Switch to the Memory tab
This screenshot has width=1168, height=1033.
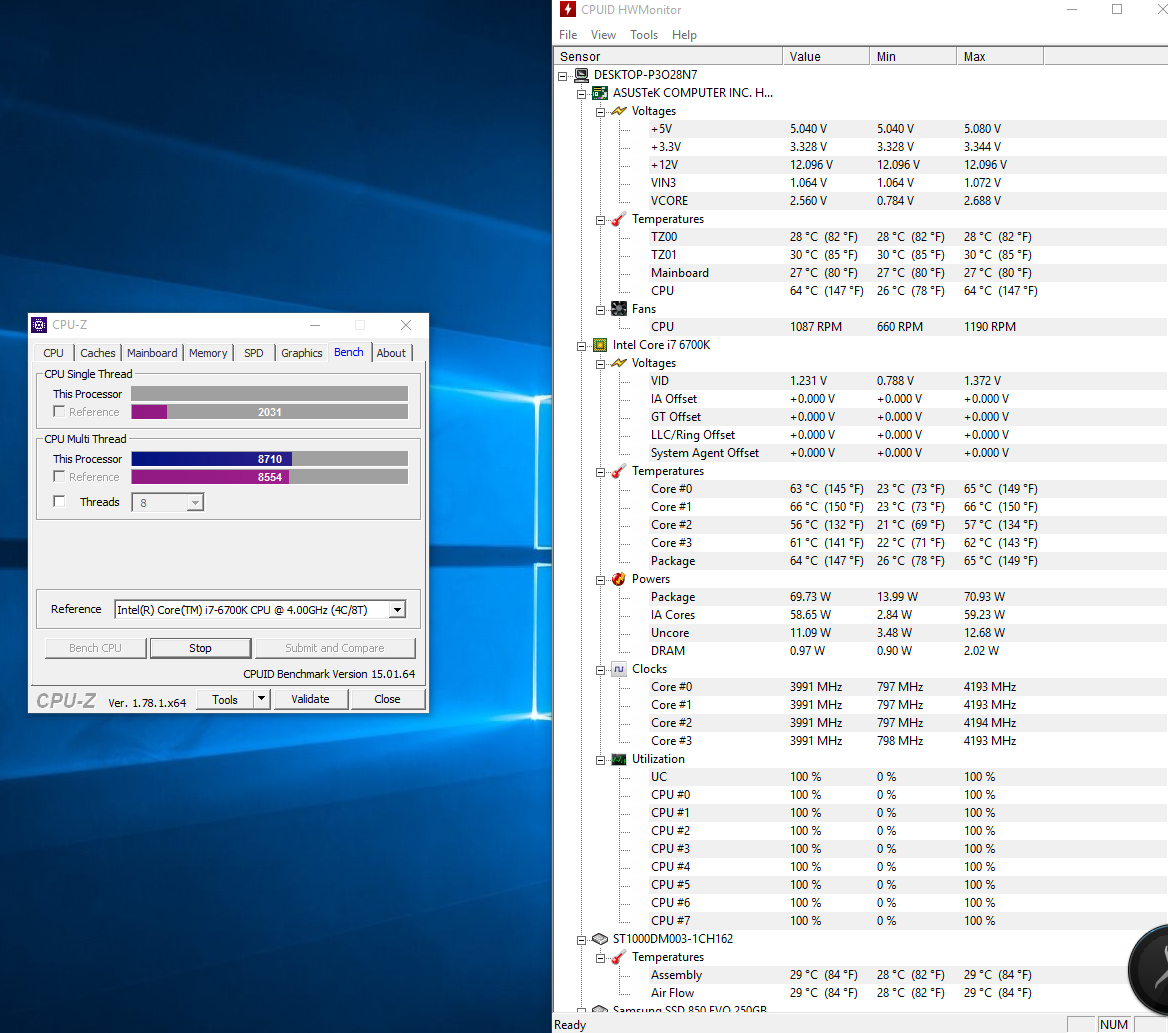[x=208, y=353]
